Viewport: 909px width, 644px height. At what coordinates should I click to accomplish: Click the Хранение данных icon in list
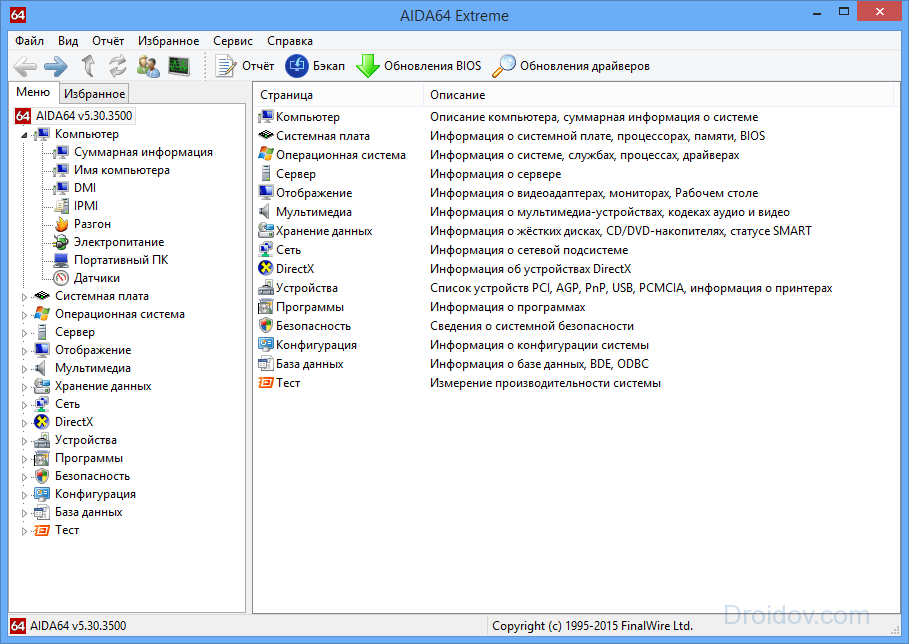(x=266, y=231)
